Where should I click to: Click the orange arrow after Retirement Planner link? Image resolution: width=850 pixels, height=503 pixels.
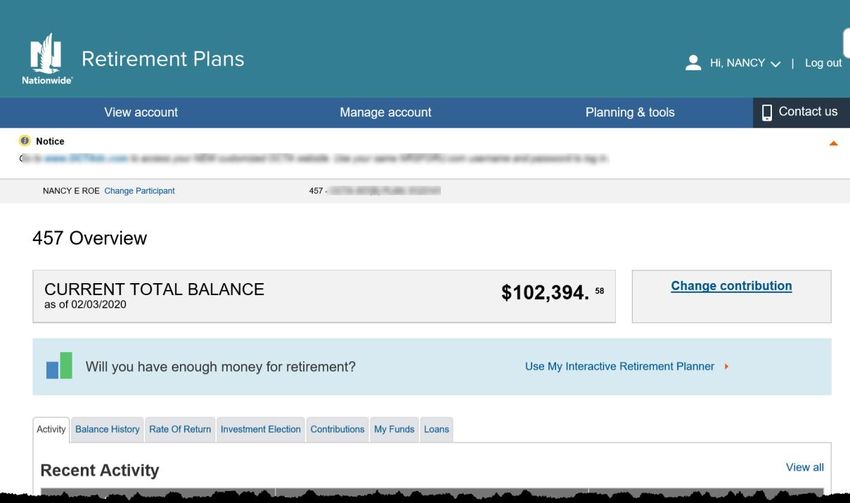726,366
